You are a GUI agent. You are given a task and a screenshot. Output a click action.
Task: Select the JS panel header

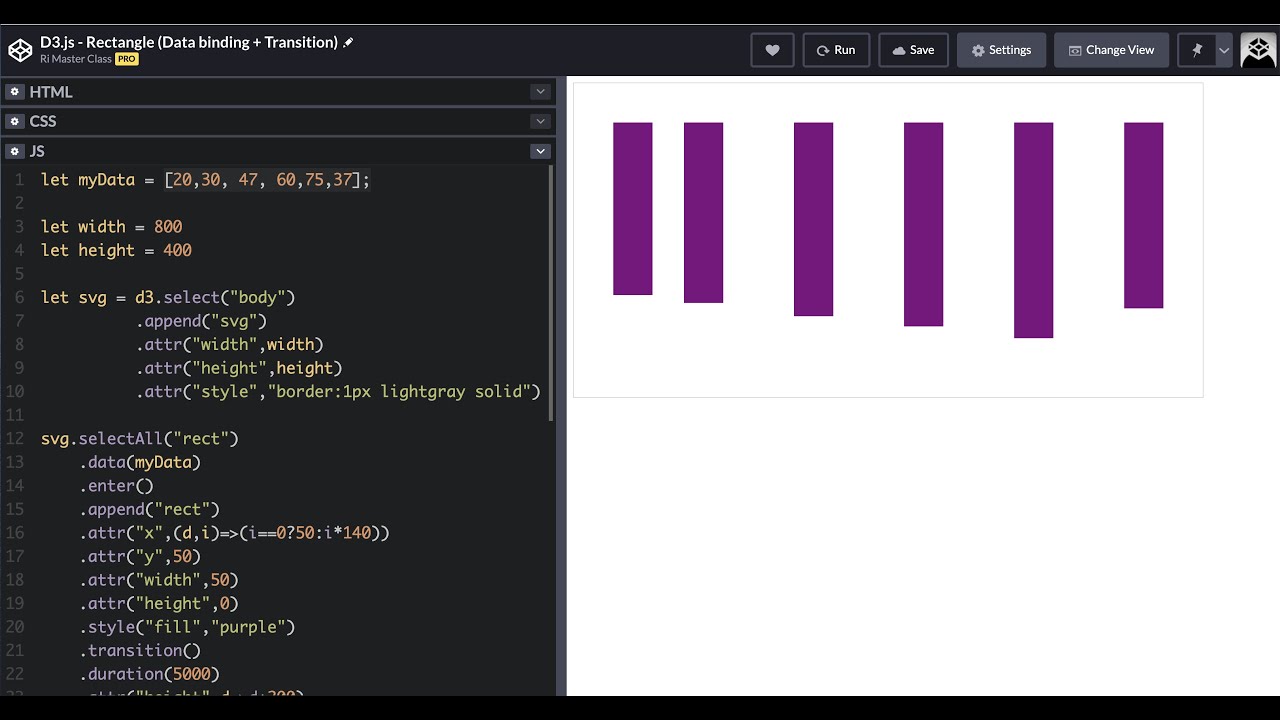(279, 151)
